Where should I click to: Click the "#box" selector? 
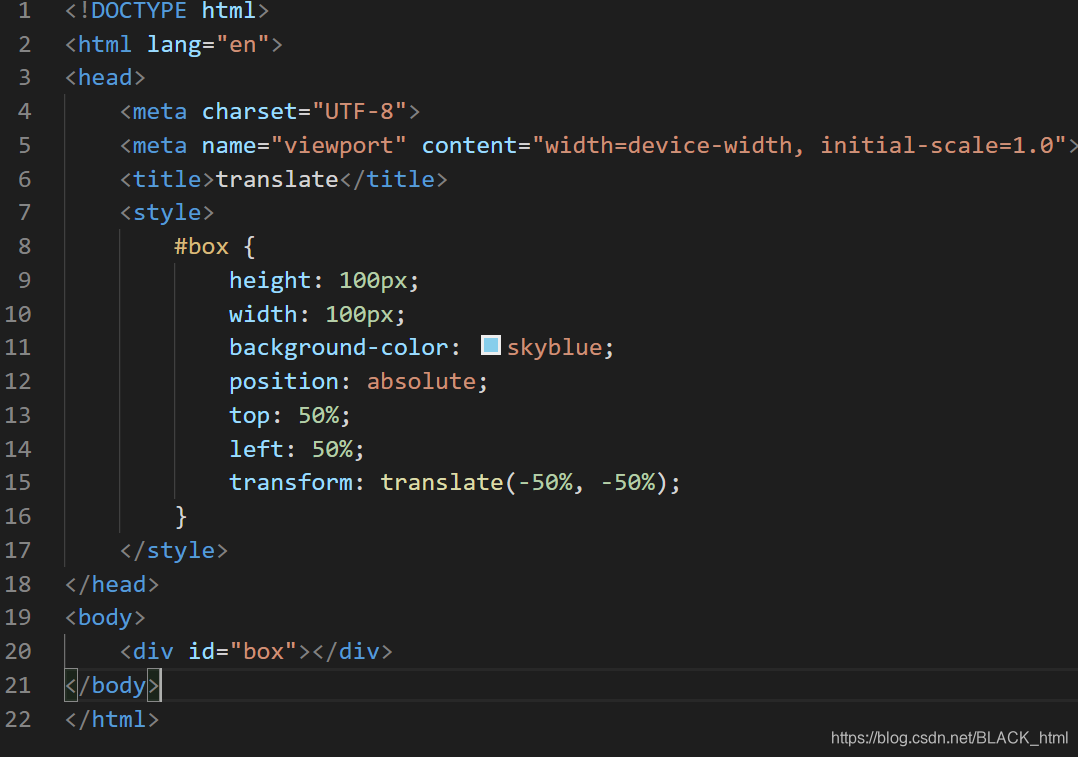(x=201, y=246)
